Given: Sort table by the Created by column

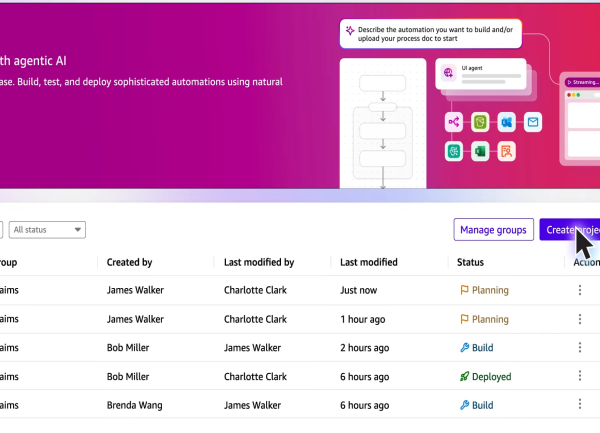Looking at the screenshot, I should coord(129,262).
